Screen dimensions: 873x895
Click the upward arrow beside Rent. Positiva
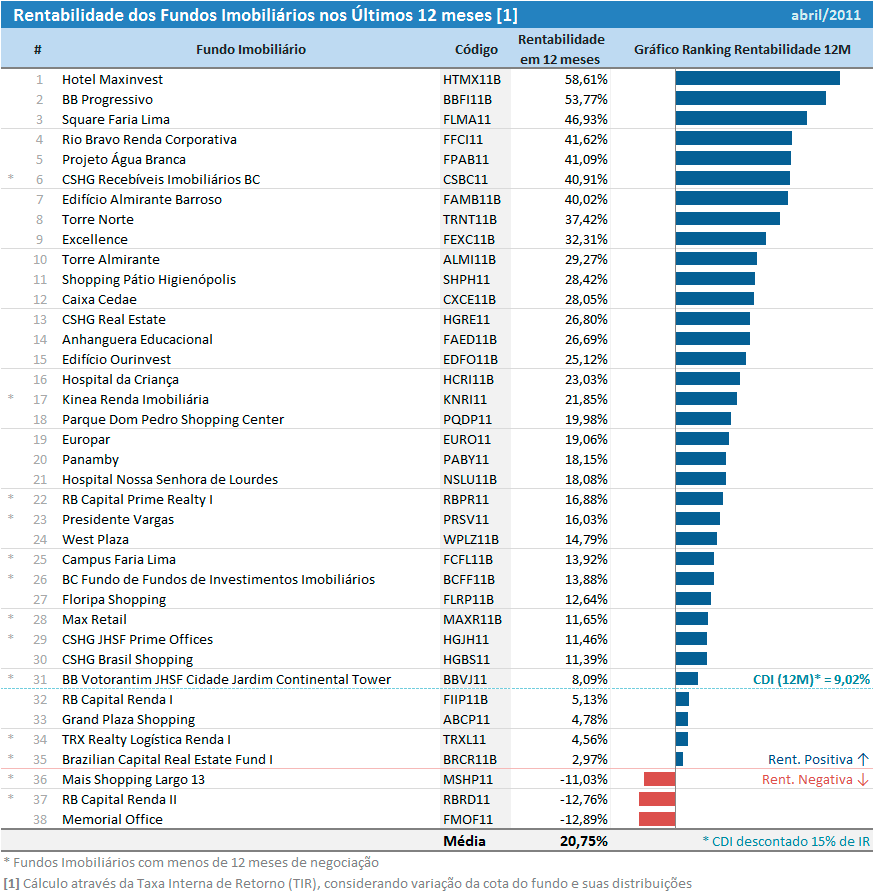coord(863,759)
